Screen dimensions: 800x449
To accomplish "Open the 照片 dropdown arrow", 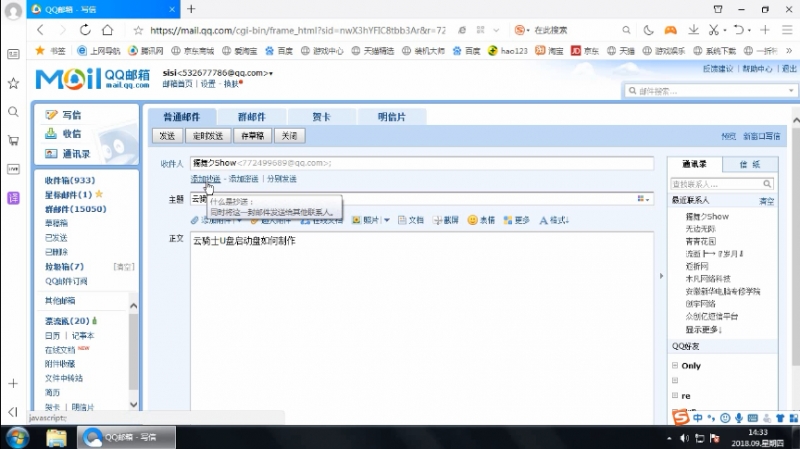I will click(x=387, y=220).
